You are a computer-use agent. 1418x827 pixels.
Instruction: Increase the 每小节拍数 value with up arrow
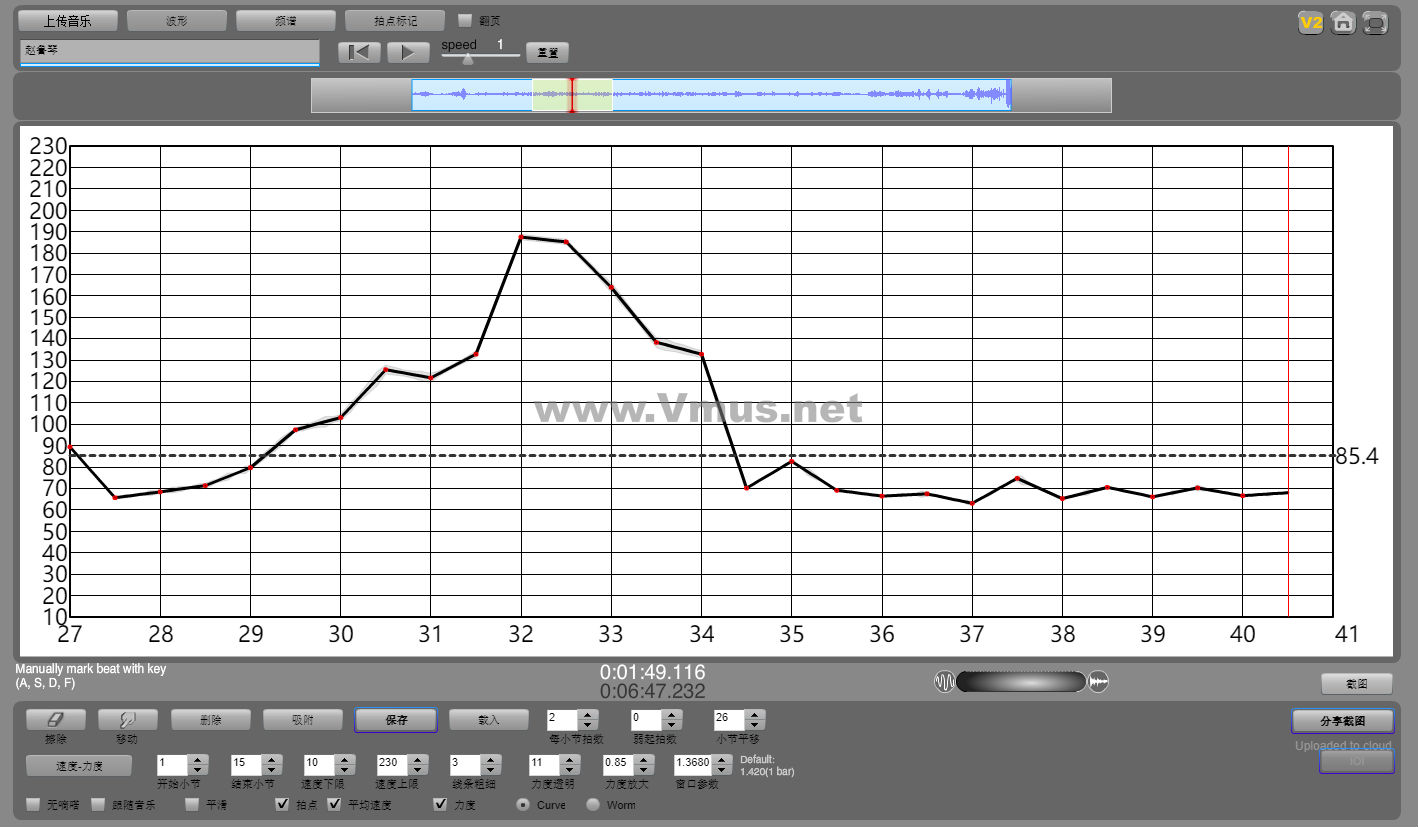(x=588, y=714)
